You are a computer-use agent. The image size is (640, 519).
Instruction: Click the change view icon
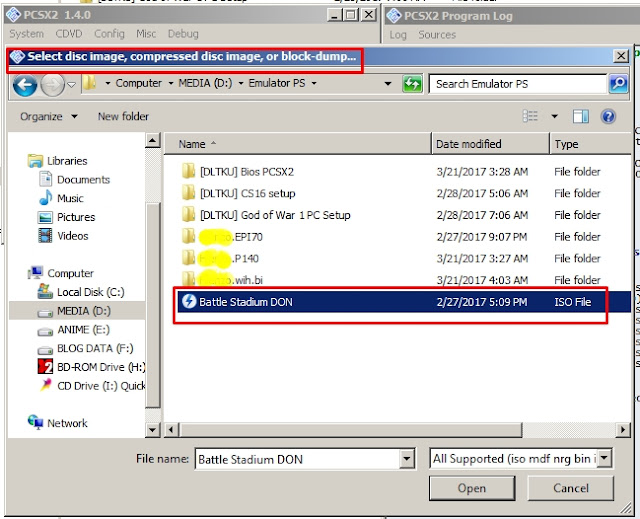530,116
